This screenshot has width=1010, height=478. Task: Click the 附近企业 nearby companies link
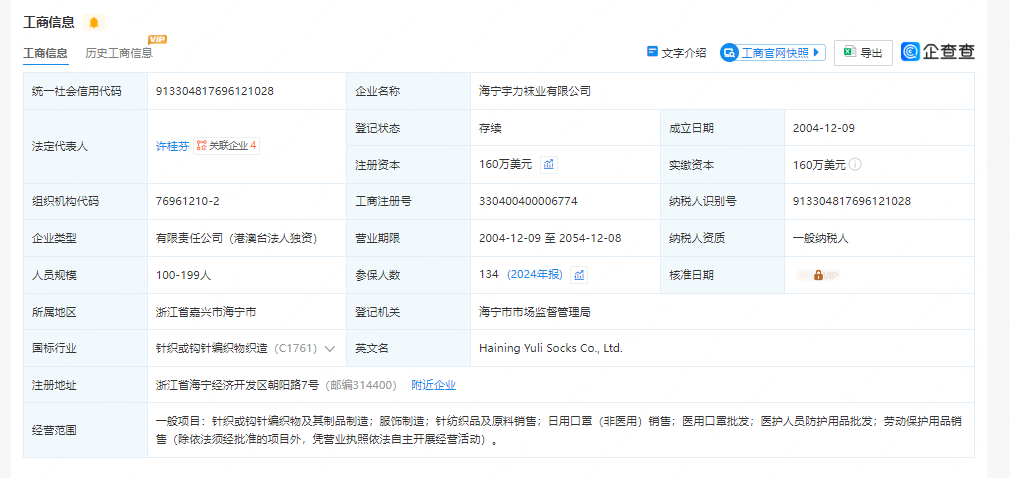click(x=433, y=385)
